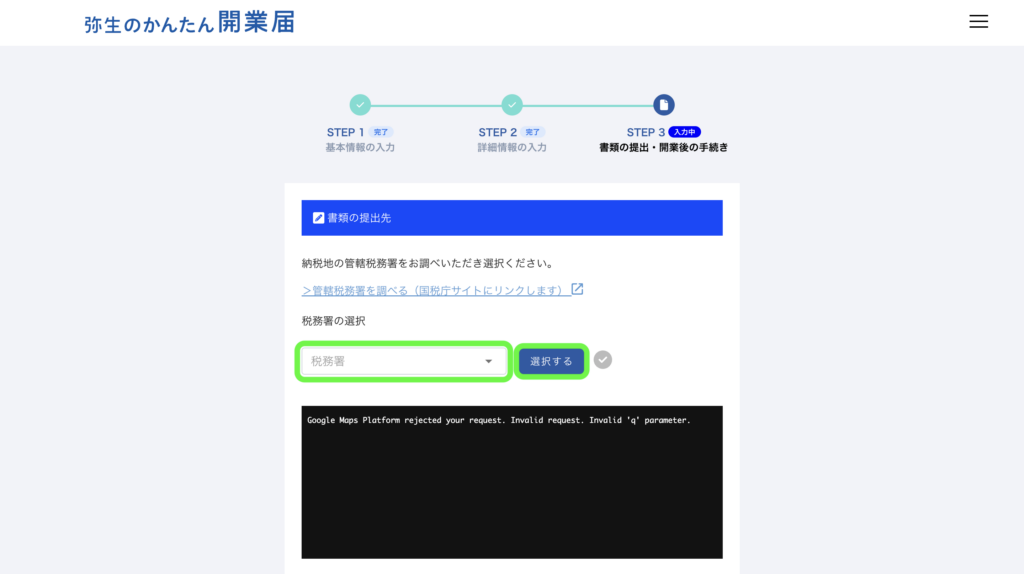Open the hamburger menu icon
This screenshot has width=1024, height=574.
tap(978, 22)
